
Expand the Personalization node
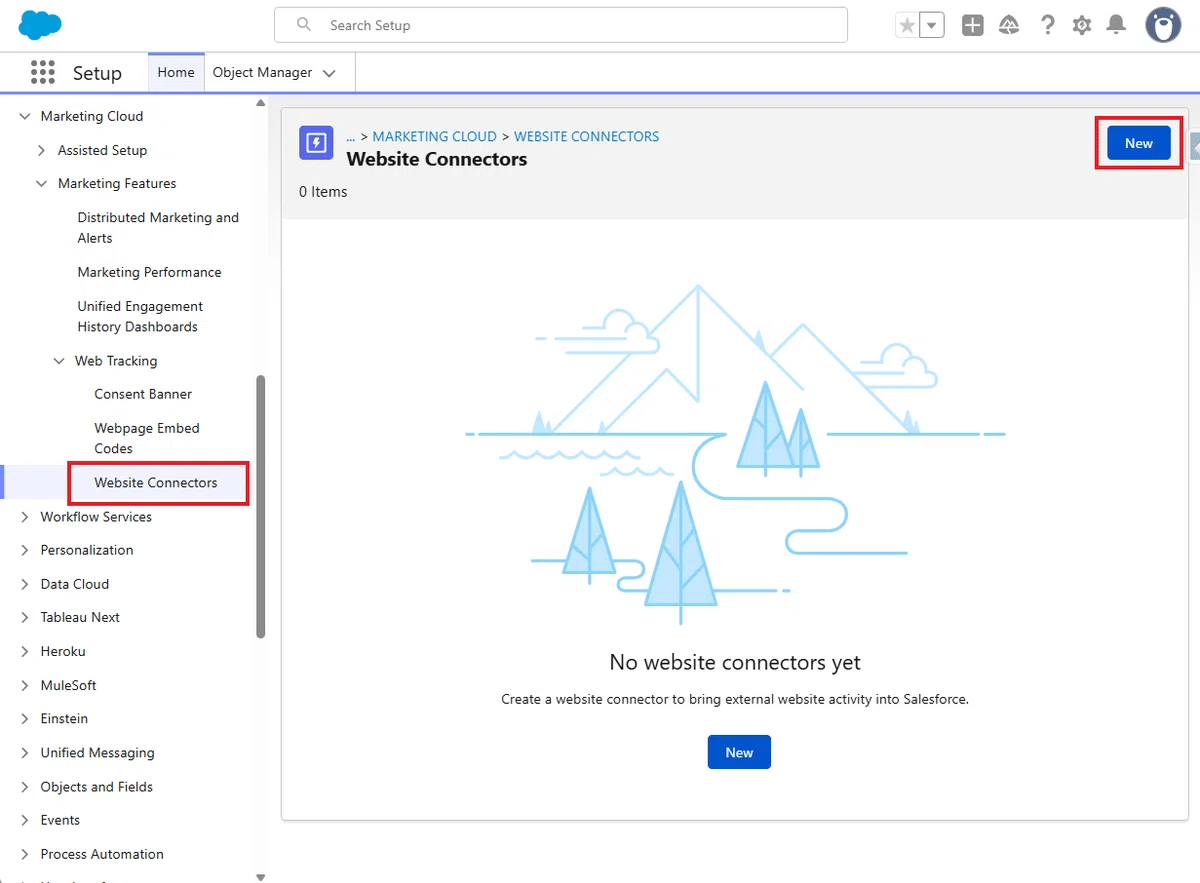pyautogui.click(x=25, y=550)
